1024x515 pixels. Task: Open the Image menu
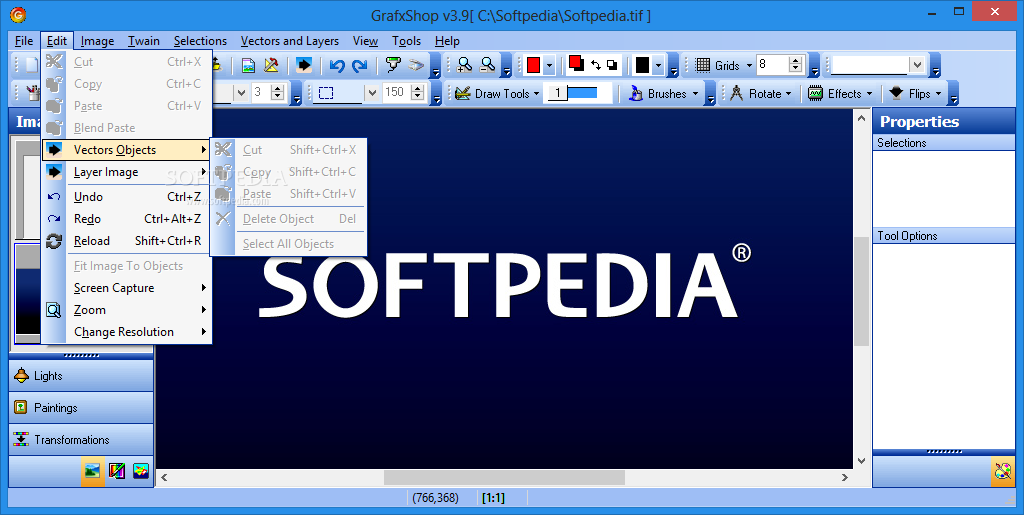pyautogui.click(x=97, y=40)
